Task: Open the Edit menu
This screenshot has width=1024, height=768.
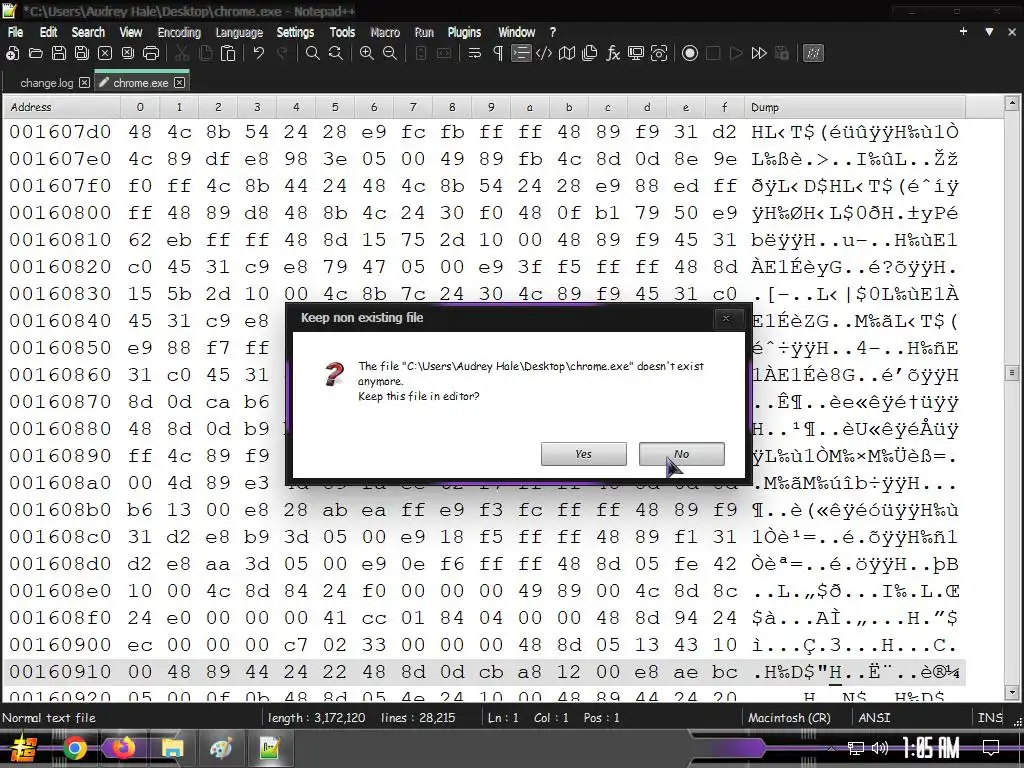Action: [48, 32]
